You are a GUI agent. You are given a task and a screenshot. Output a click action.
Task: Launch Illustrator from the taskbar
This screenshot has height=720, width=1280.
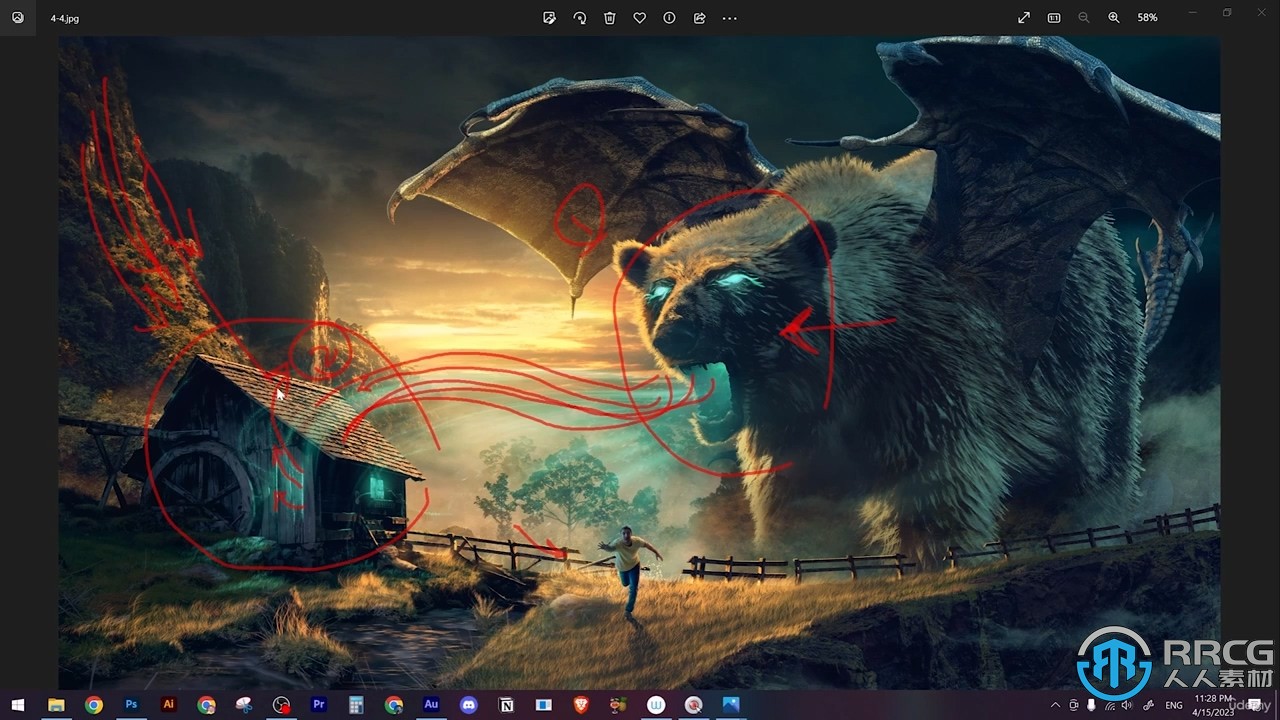coord(169,705)
